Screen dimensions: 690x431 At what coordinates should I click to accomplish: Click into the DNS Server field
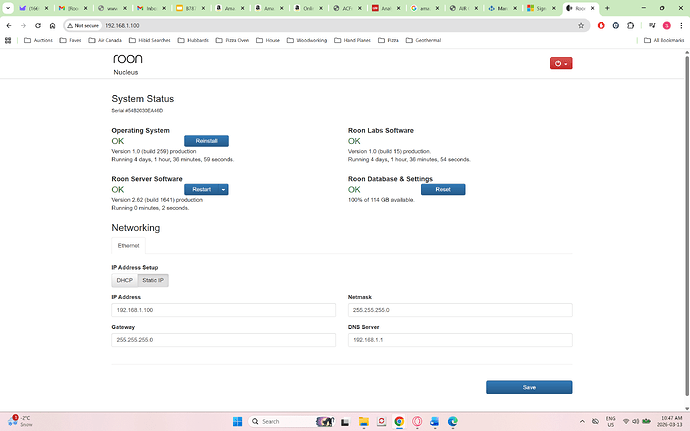click(460, 340)
